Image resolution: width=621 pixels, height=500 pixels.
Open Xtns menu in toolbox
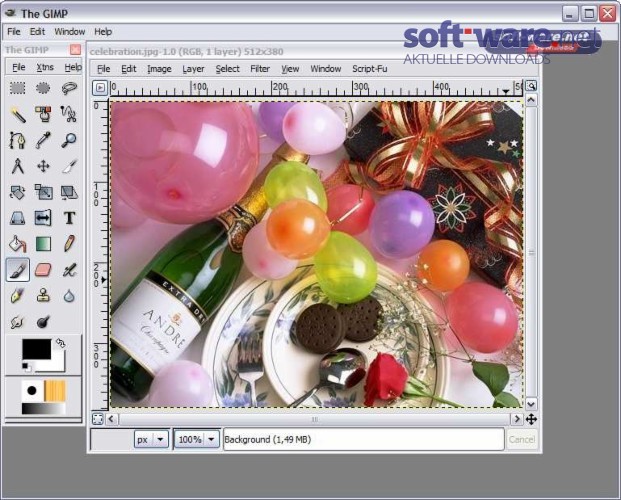[x=45, y=67]
